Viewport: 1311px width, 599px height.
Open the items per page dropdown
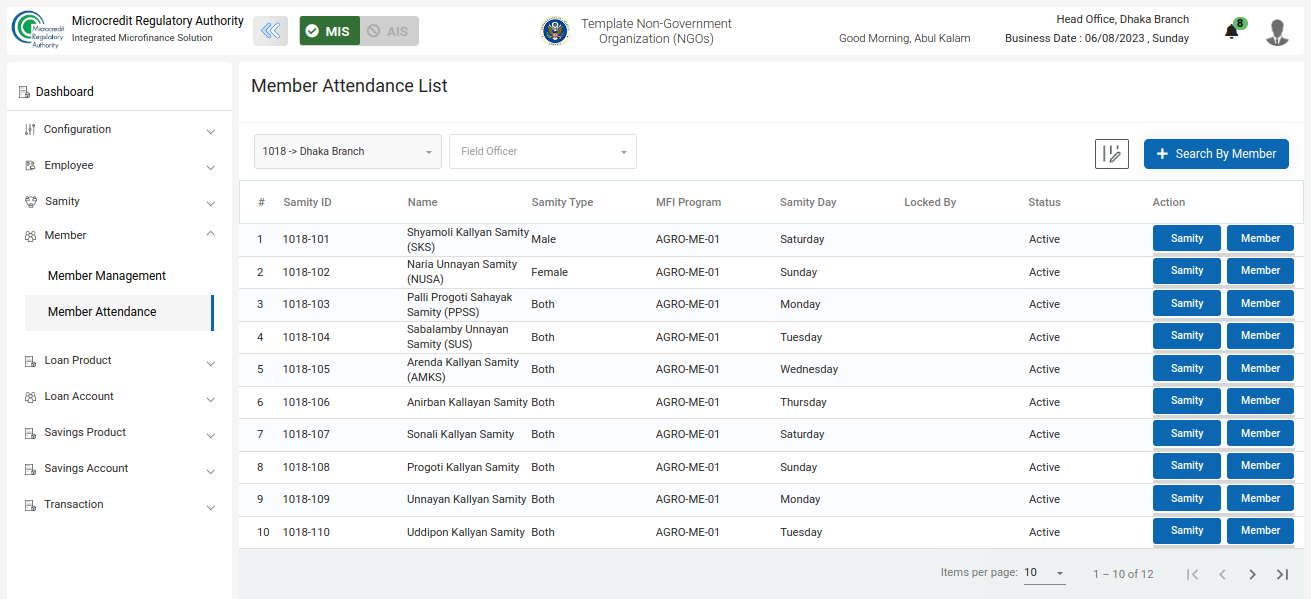(1045, 574)
